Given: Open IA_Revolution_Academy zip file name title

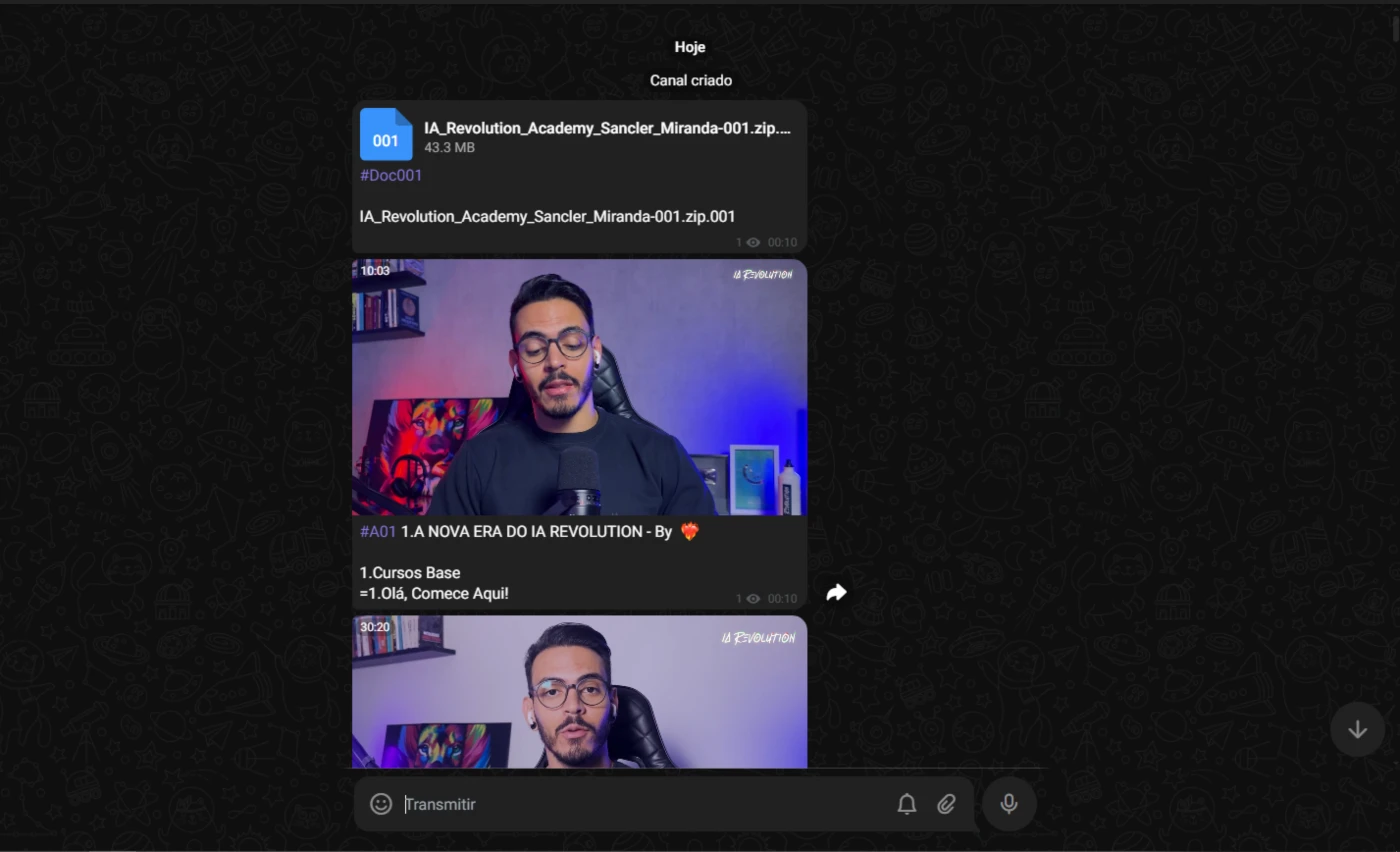Looking at the screenshot, I should pos(607,128).
